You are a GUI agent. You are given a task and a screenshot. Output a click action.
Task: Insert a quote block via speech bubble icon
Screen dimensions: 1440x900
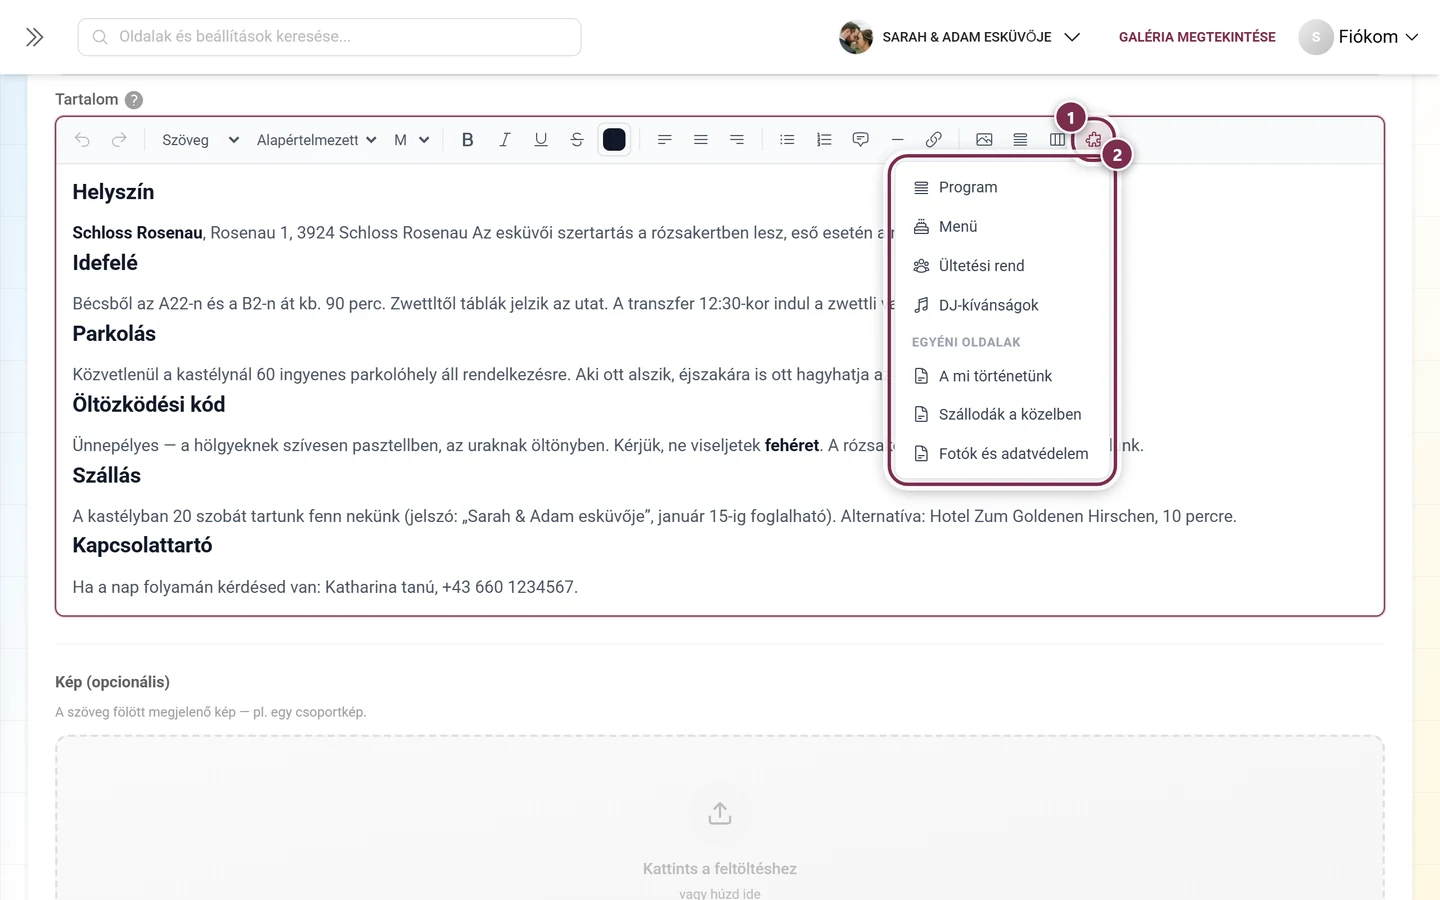tap(860, 140)
